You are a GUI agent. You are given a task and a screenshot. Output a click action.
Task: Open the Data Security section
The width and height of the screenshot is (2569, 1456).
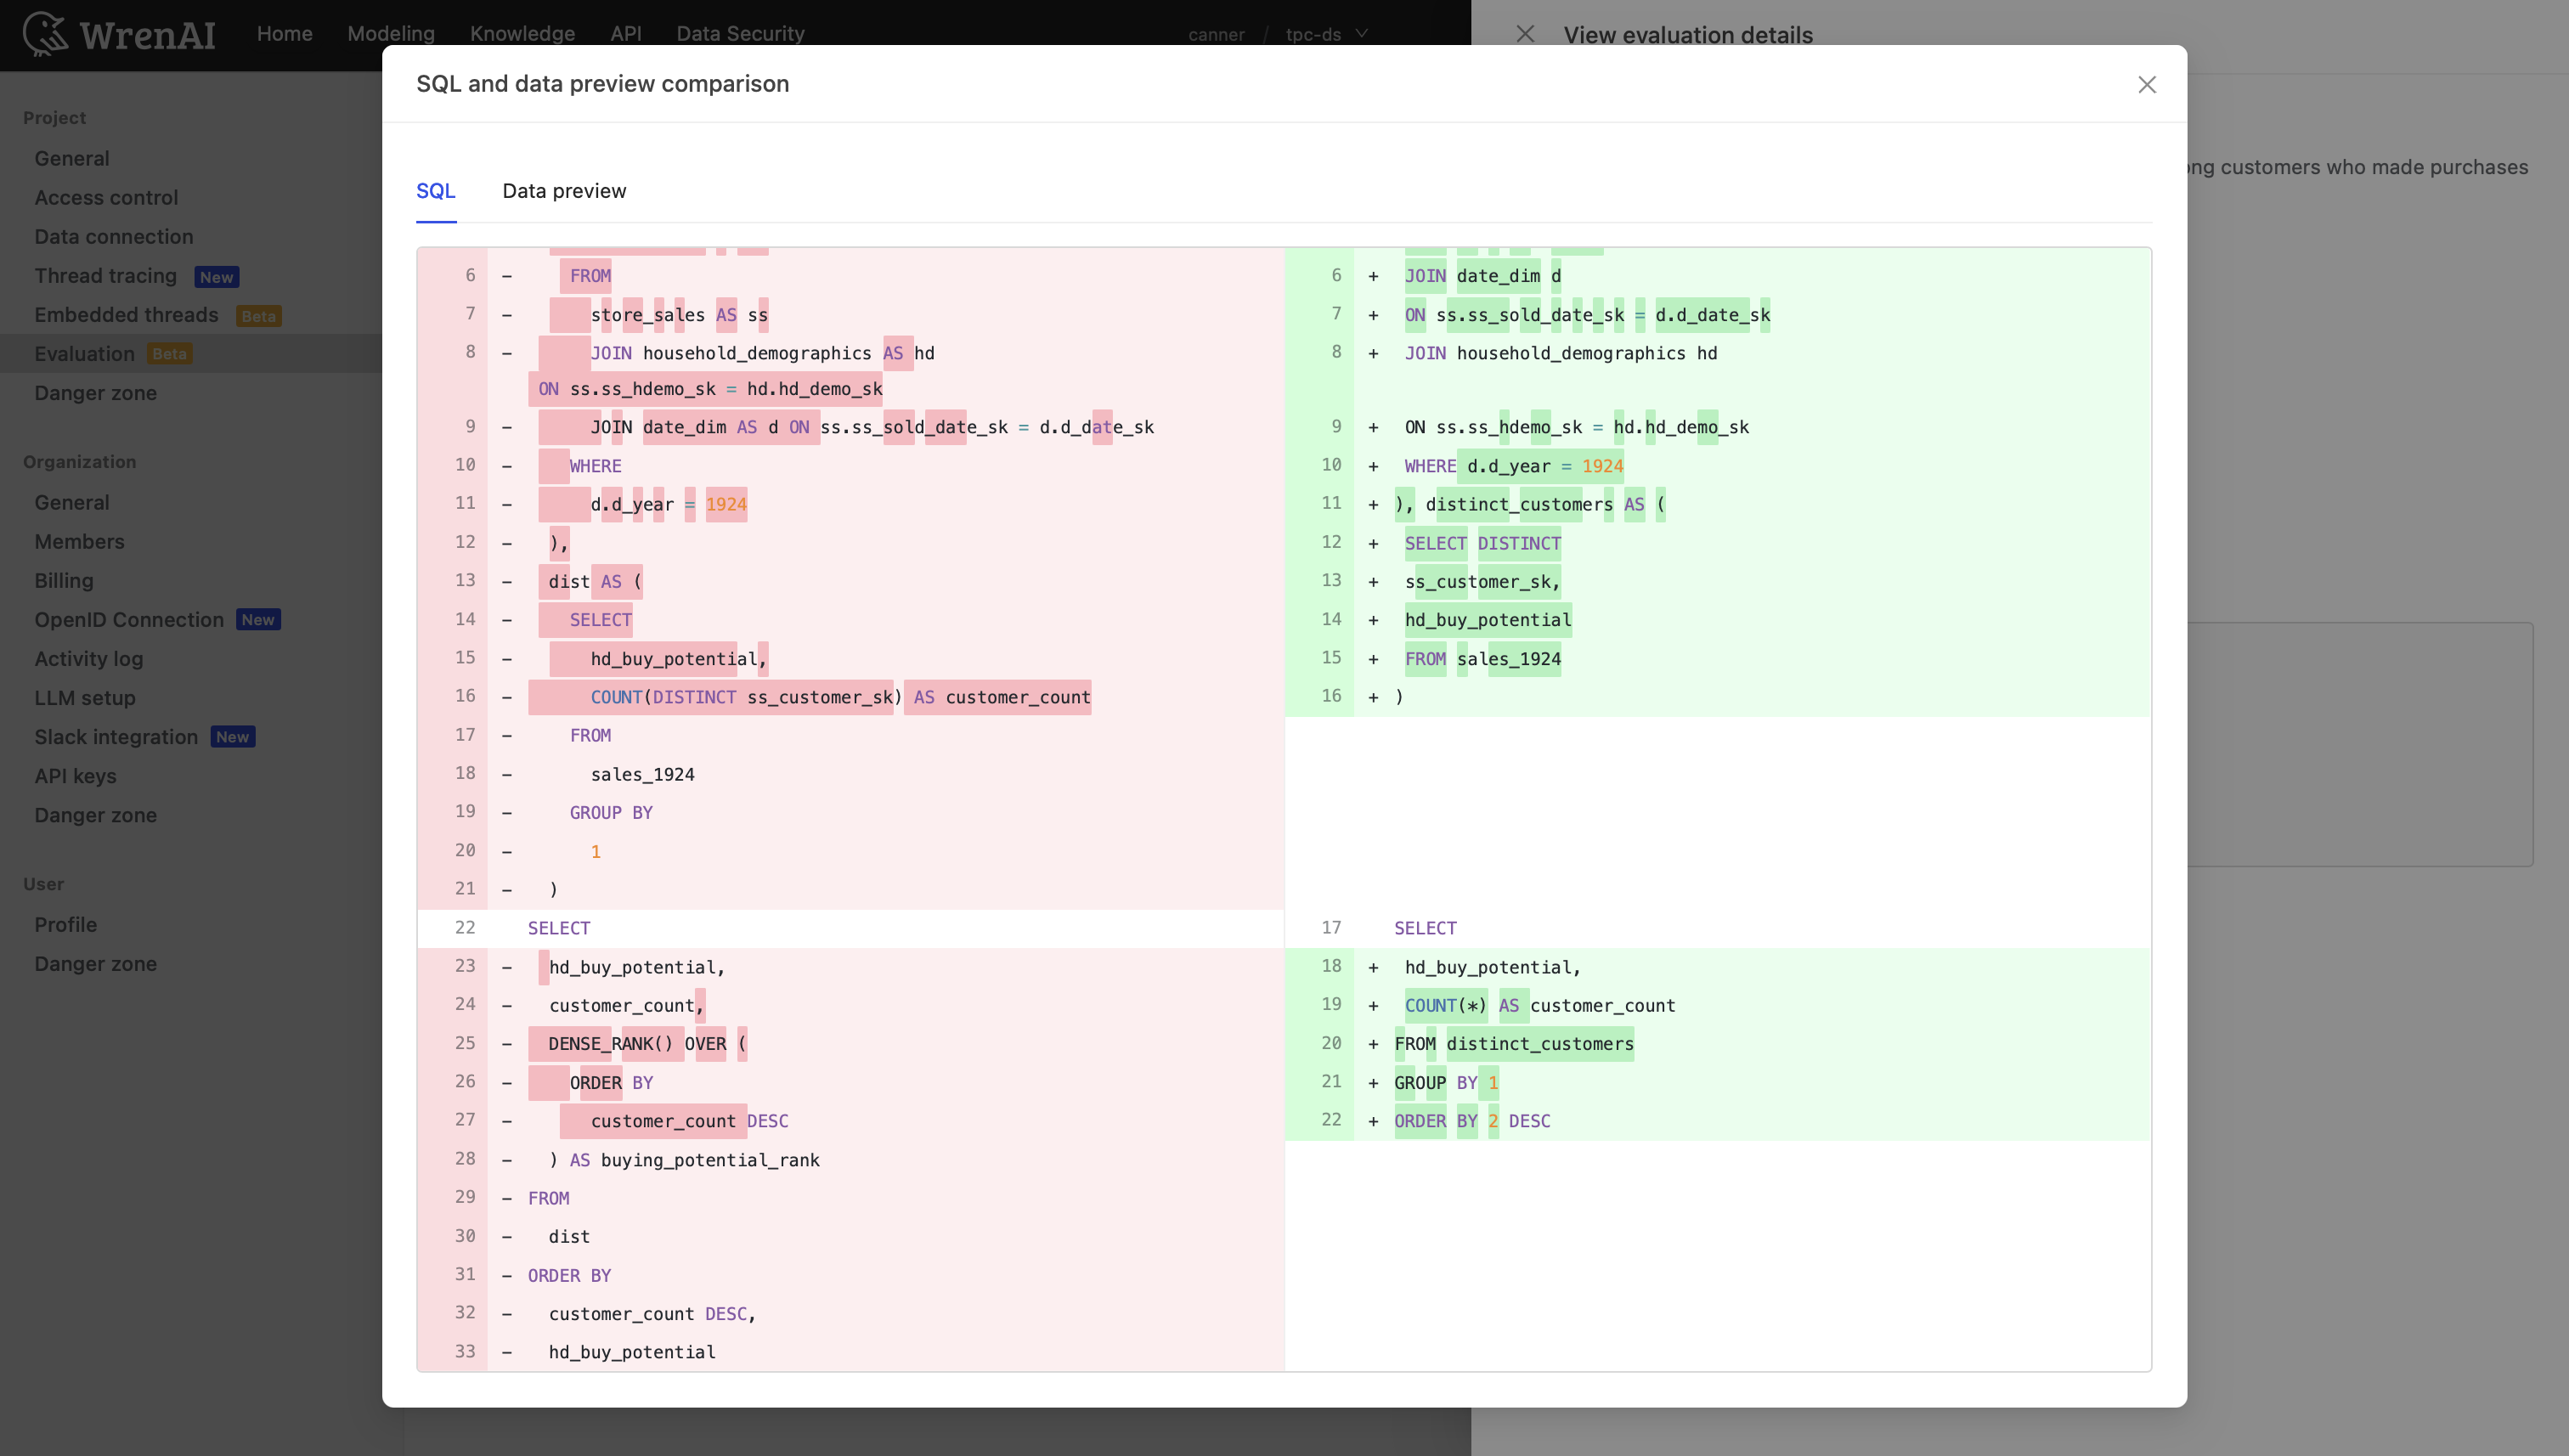click(740, 33)
